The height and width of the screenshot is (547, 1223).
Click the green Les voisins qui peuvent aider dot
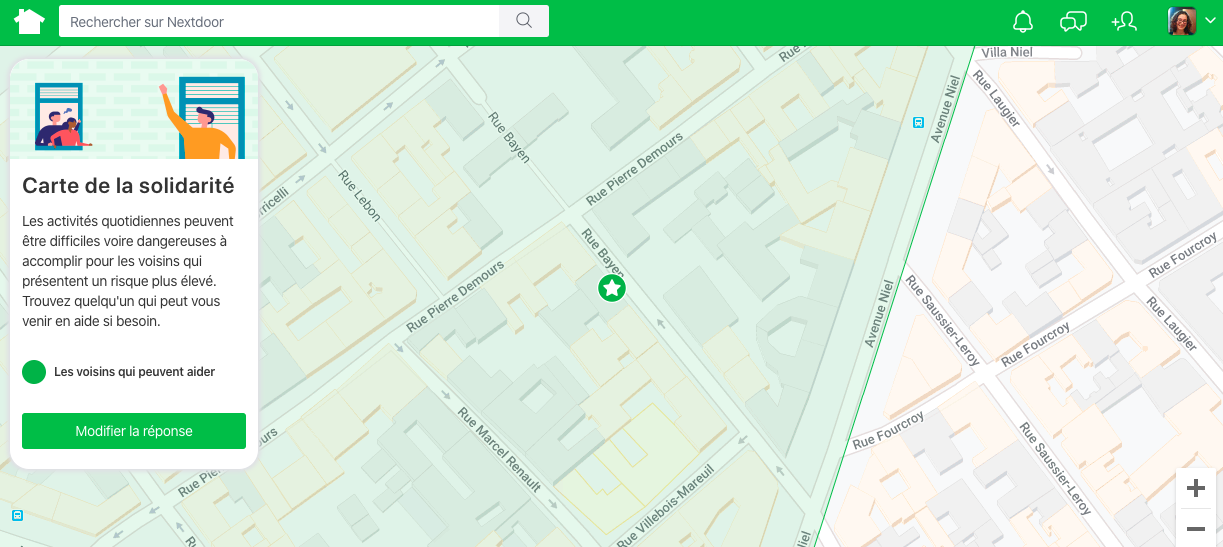(x=34, y=372)
